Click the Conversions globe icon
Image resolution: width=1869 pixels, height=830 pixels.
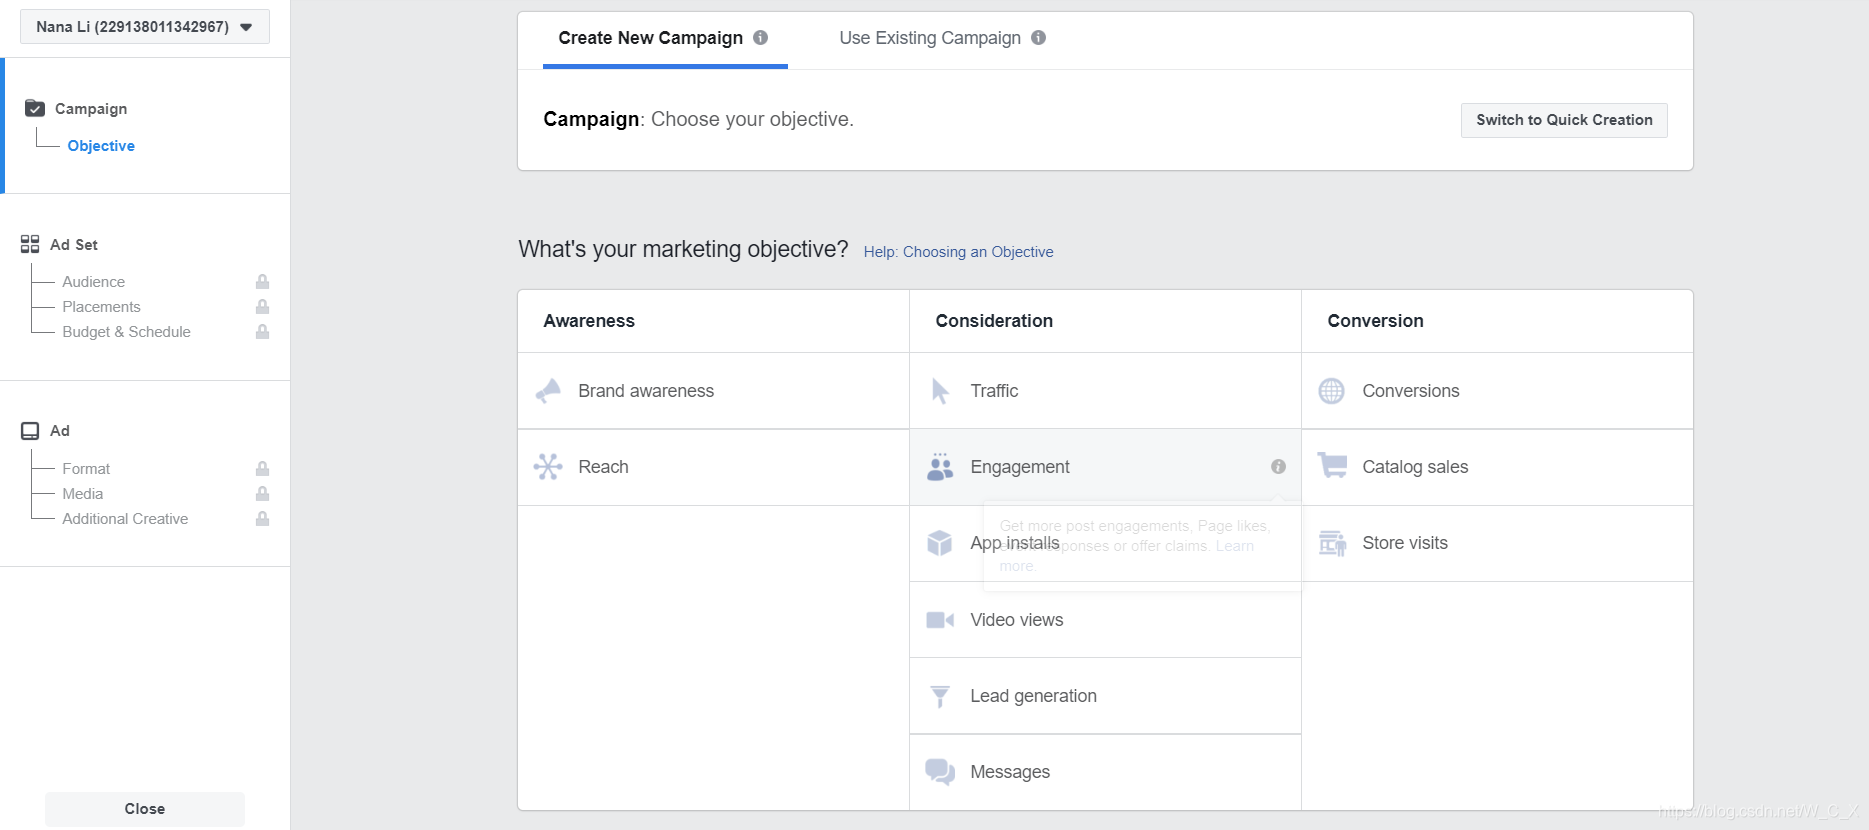click(x=1332, y=391)
